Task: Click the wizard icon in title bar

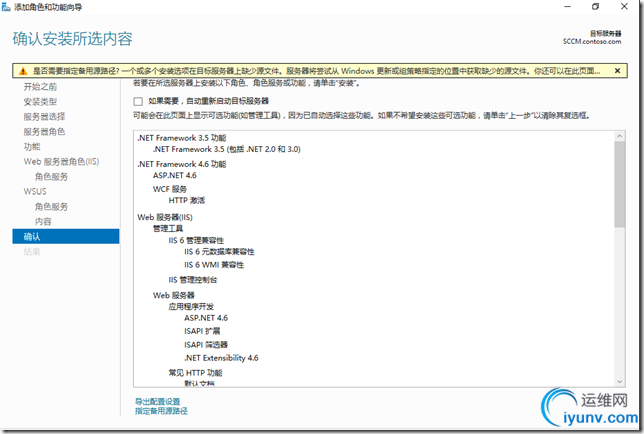Action: click(x=6, y=7)
